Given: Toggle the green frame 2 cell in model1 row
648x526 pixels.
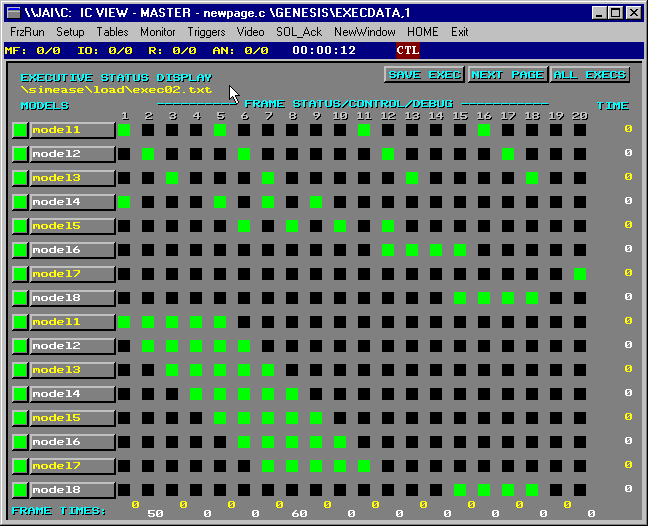Looking at the screenshot, I should [x=148, y=321].
